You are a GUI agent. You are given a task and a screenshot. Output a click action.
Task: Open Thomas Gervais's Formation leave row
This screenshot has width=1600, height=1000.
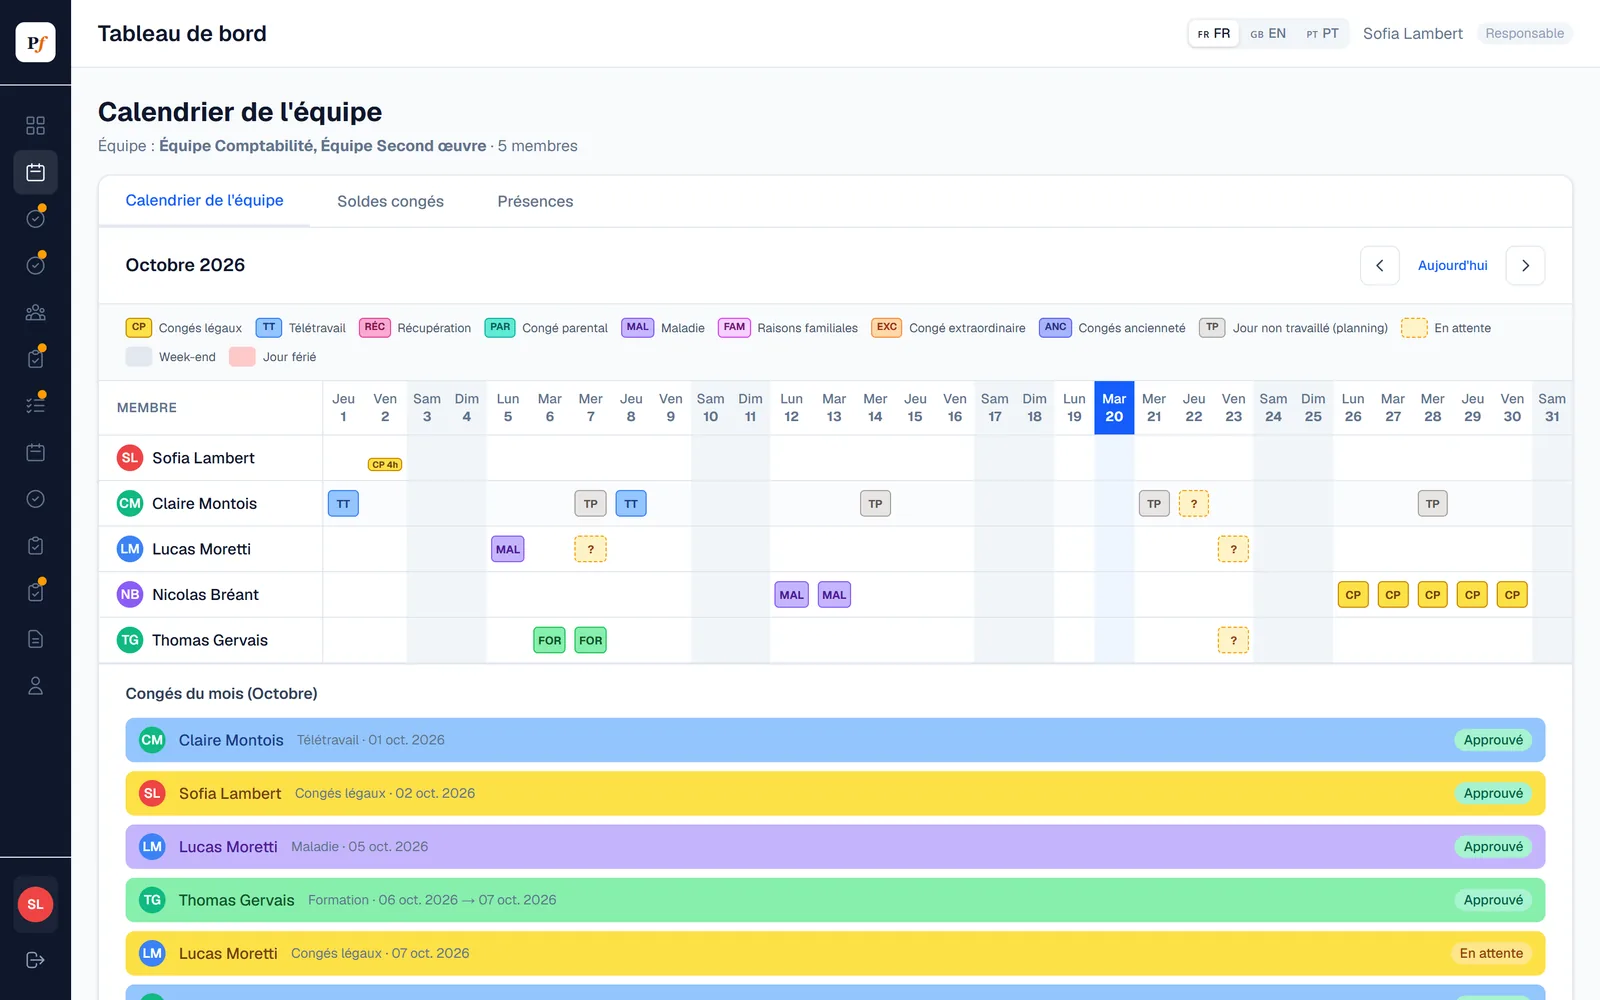coord(835,900)
